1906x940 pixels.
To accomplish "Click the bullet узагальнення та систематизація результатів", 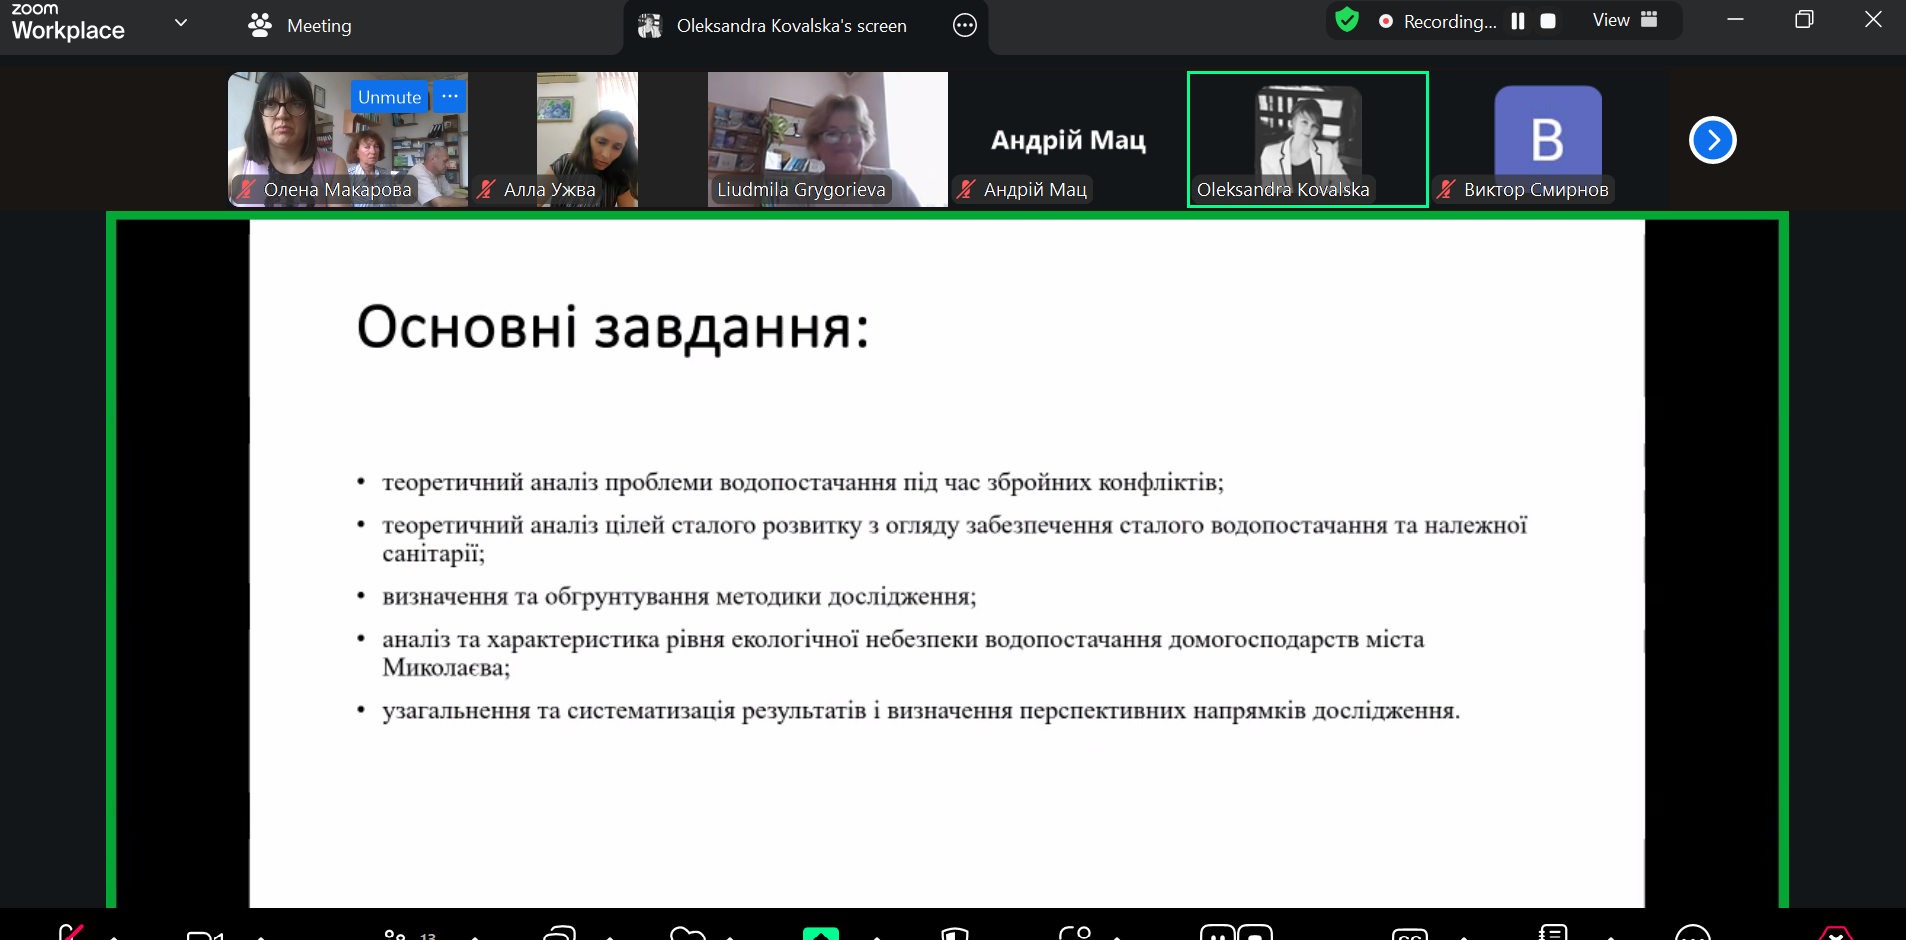I will 921,710.
